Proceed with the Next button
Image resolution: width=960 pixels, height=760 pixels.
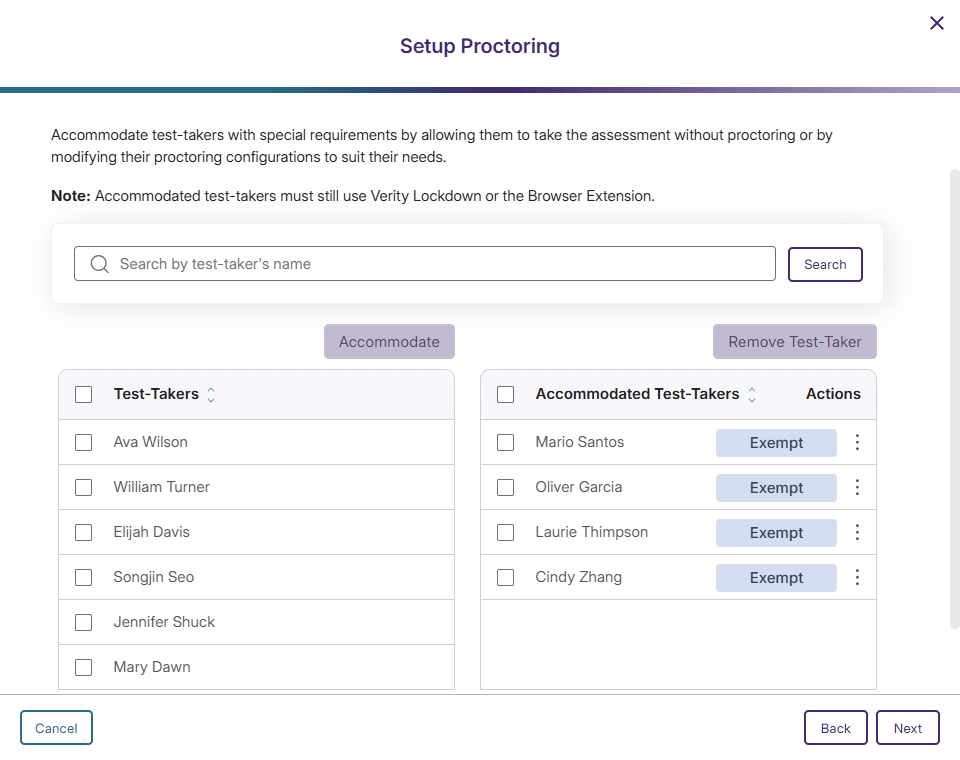[907, 728]
